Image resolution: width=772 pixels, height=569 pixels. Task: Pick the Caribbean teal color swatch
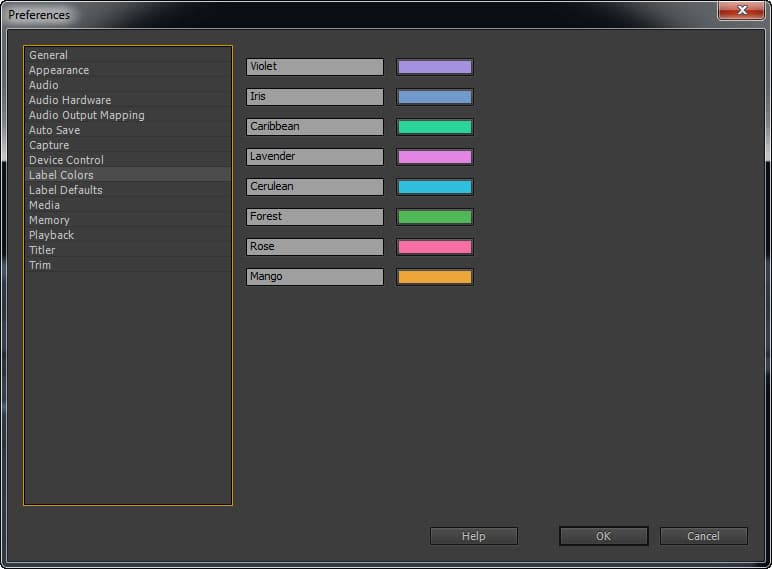(435, 127)
